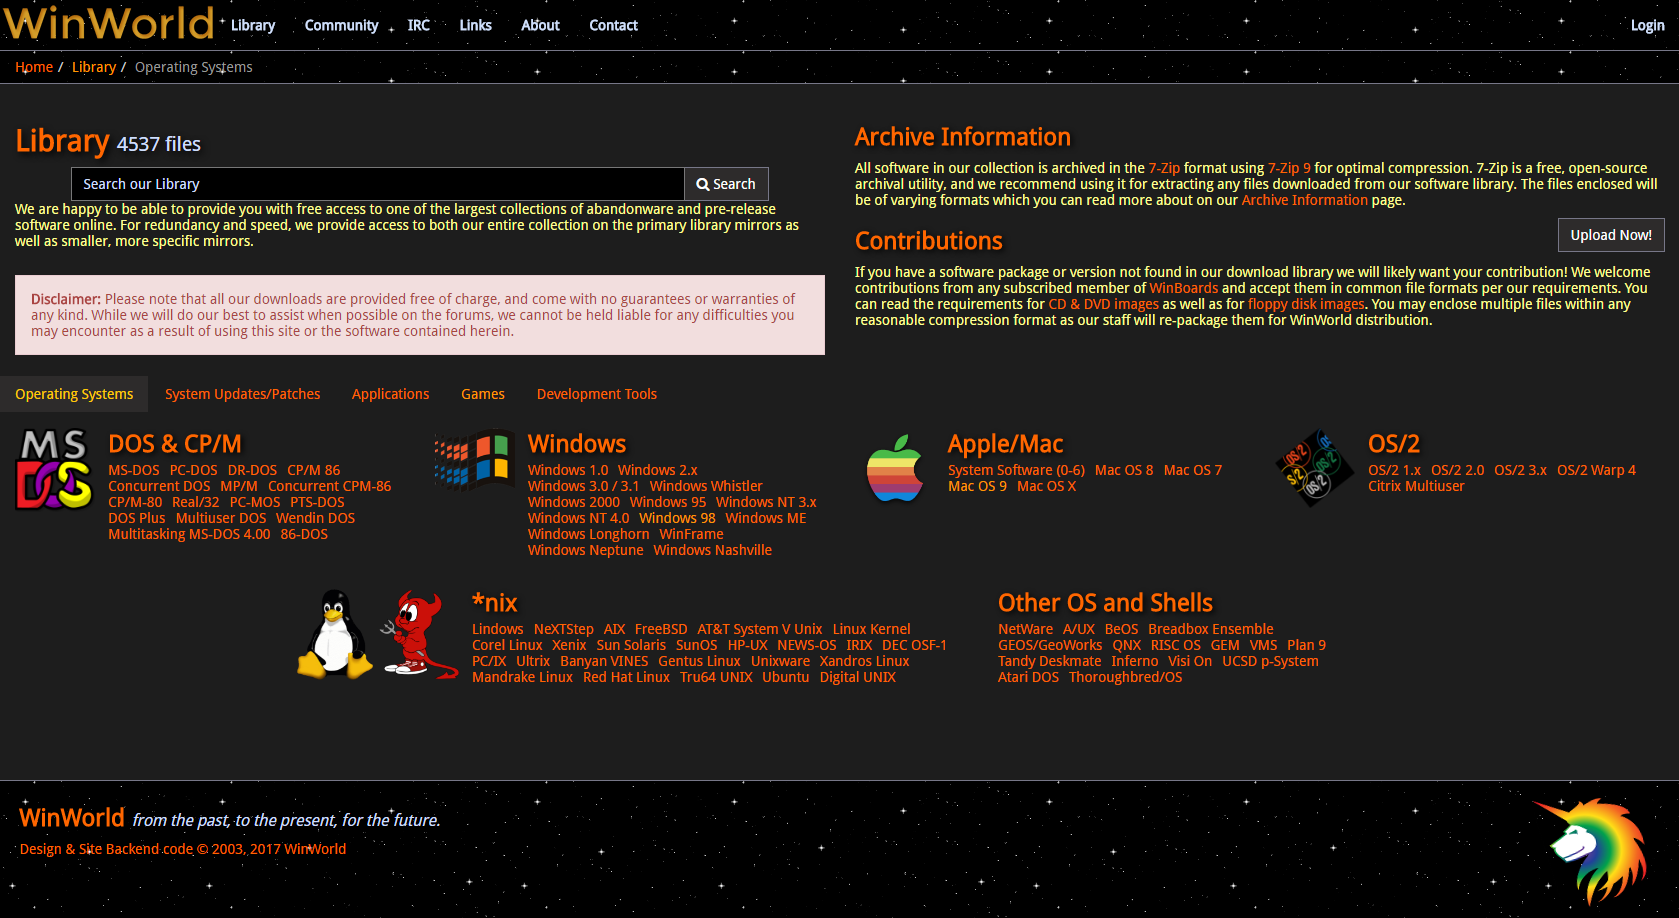This screenshot has width=1679, height=918.
Task: Open the Community menu in navbar
Action: [x=341, y=25]
